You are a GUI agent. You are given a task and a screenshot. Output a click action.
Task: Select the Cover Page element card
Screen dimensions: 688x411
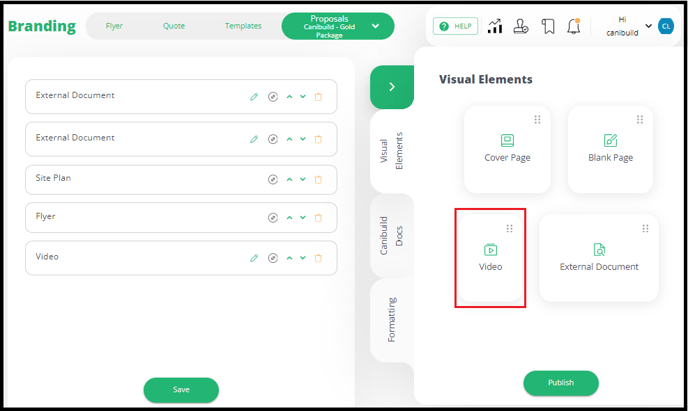[507, 149]
